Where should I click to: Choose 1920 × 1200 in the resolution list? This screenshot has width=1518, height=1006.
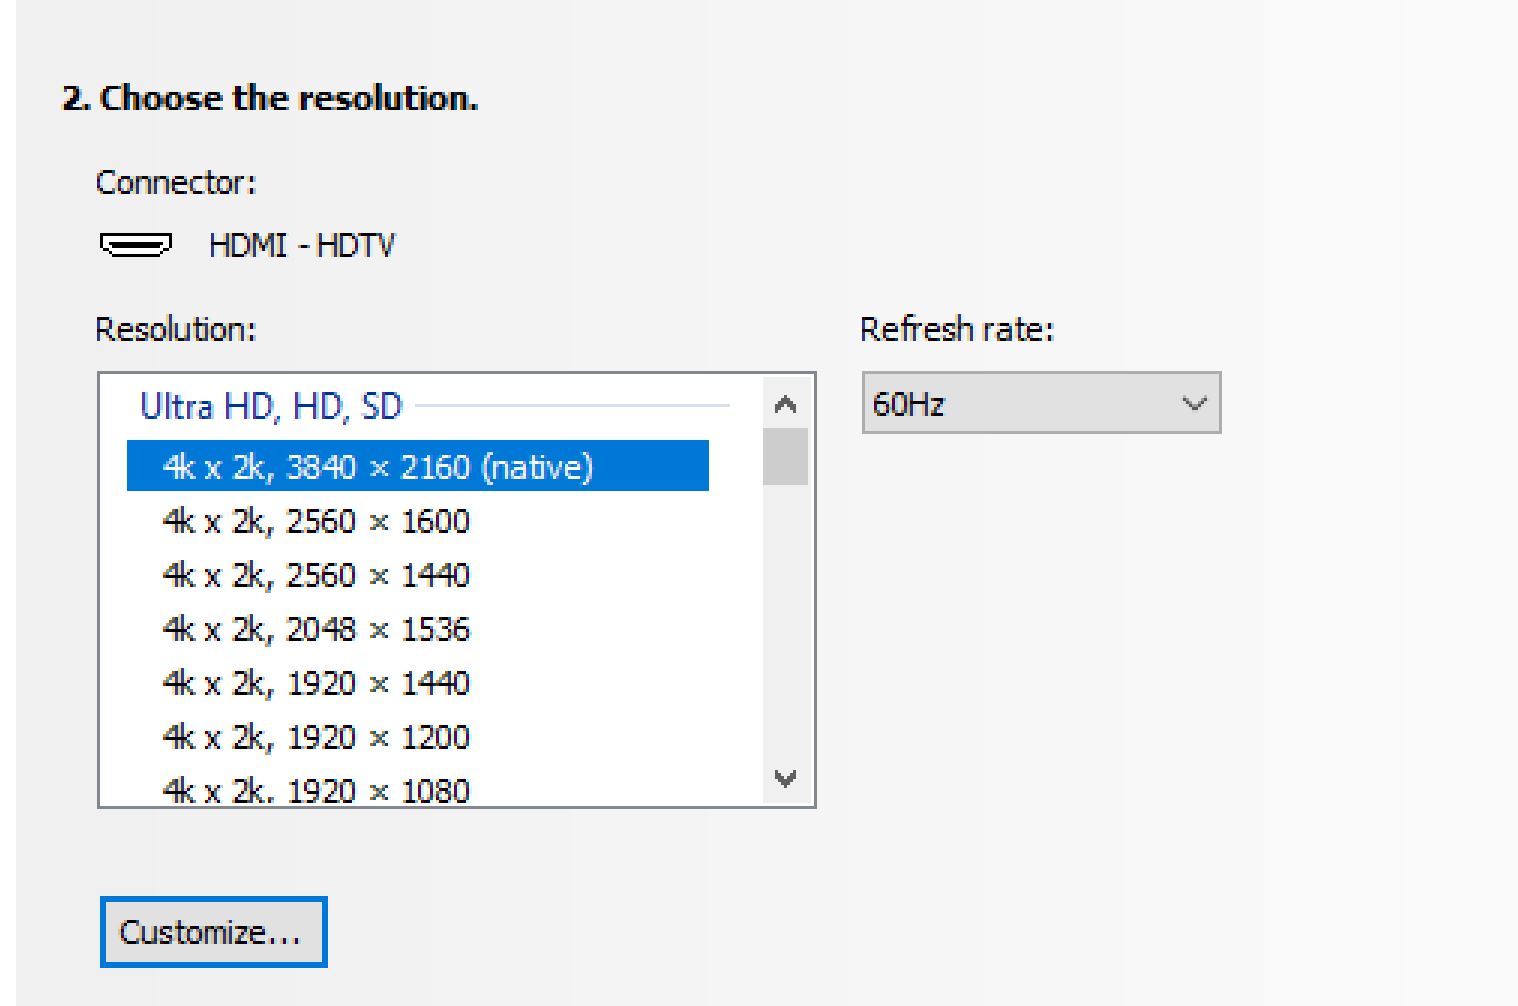[x=316, y=737]
